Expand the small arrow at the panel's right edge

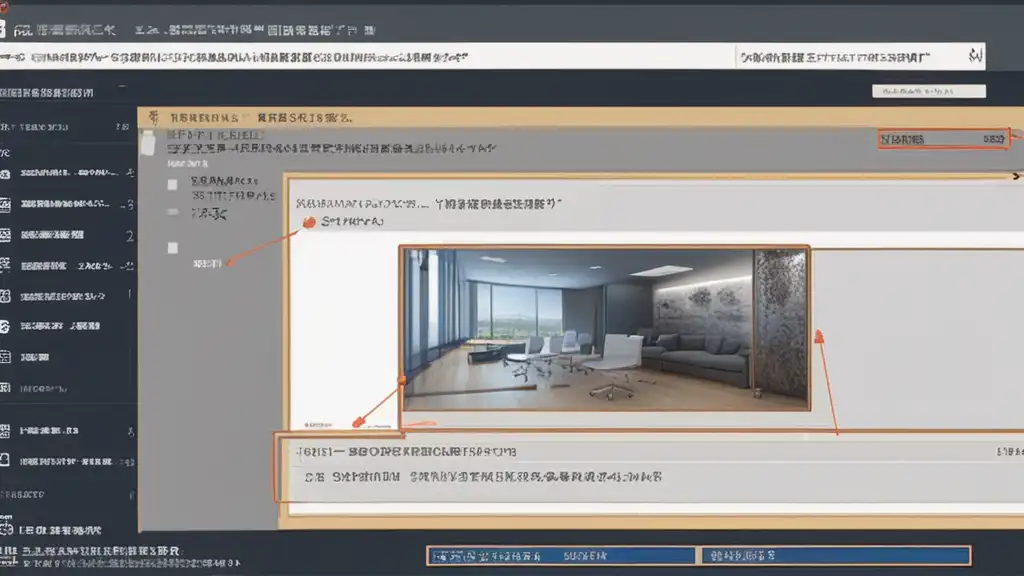[x=1015, y=176]
